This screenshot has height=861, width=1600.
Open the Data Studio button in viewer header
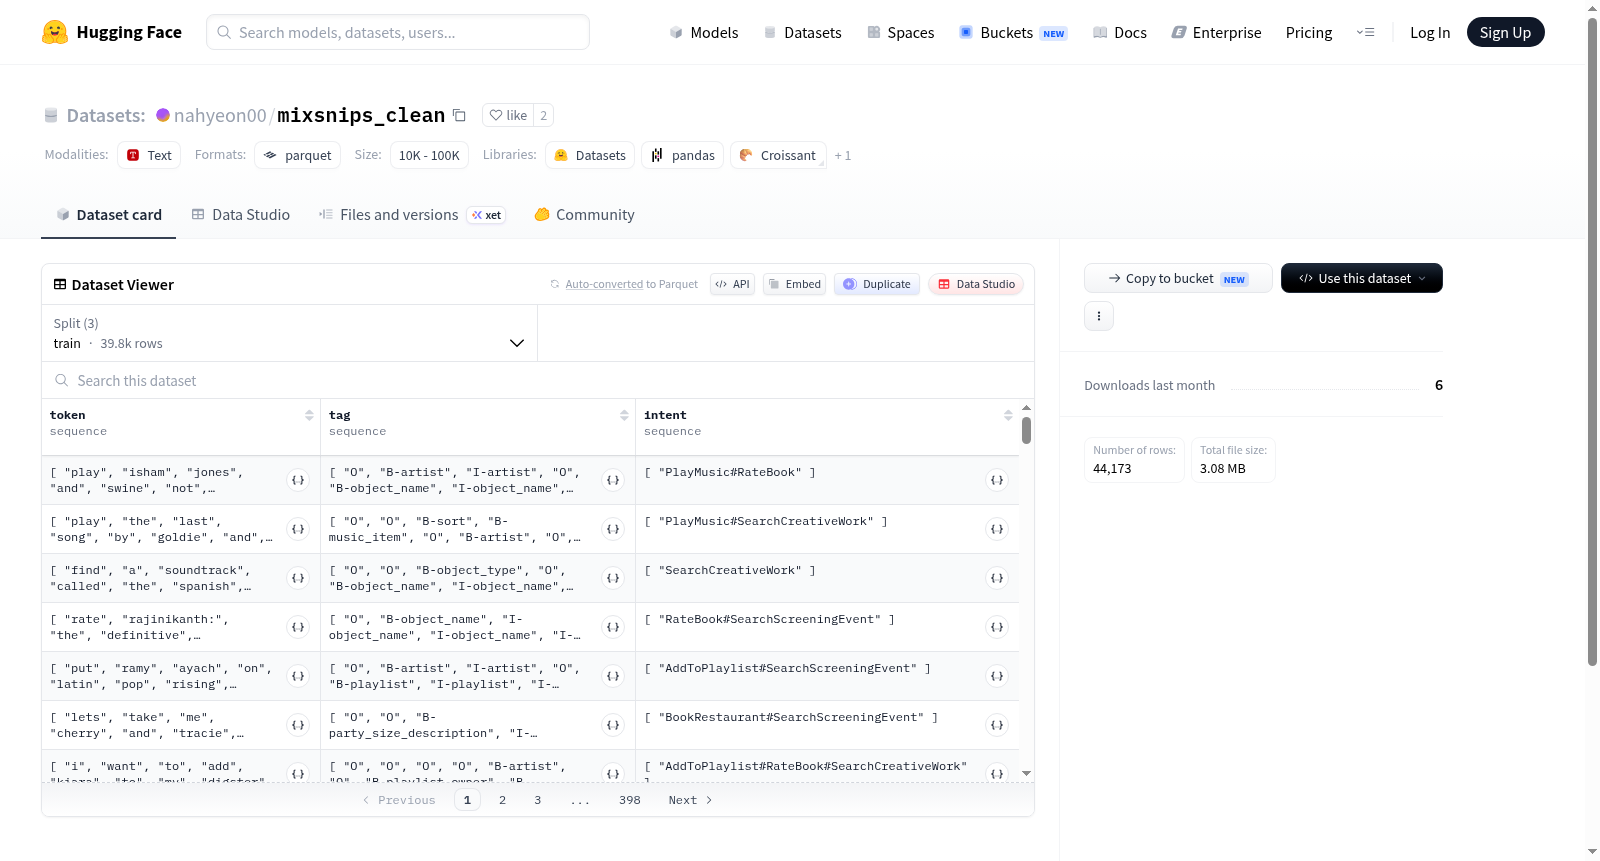[x=976, y=284]
